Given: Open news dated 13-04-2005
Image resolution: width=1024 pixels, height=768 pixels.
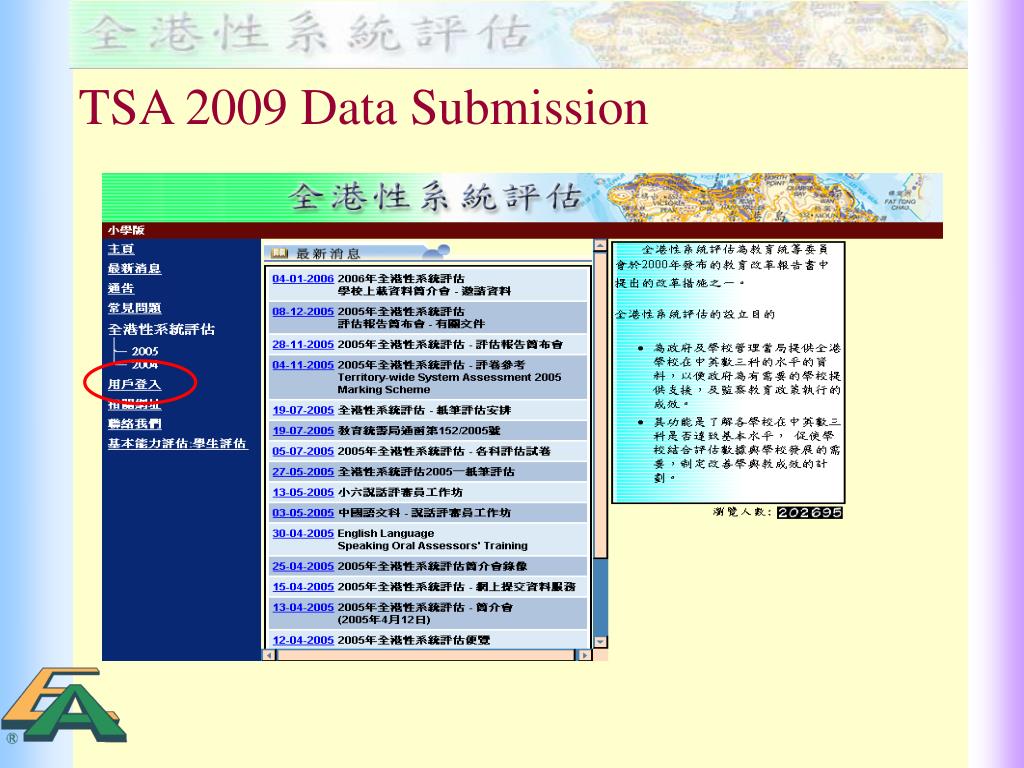Looking at the screenshot, I should point(303,607).
